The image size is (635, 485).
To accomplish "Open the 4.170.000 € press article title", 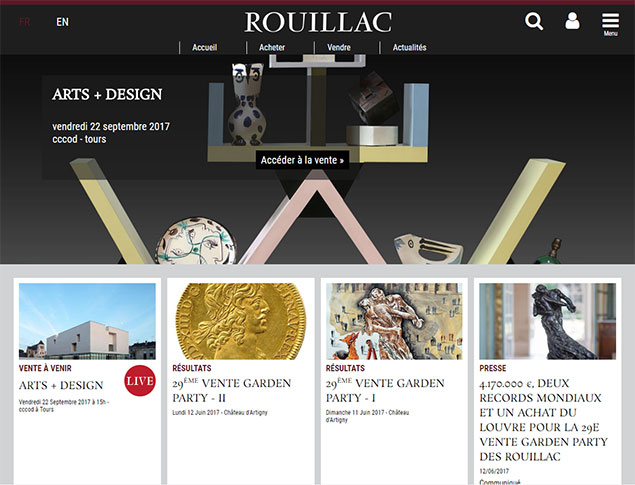I will [x=543, y=420].
